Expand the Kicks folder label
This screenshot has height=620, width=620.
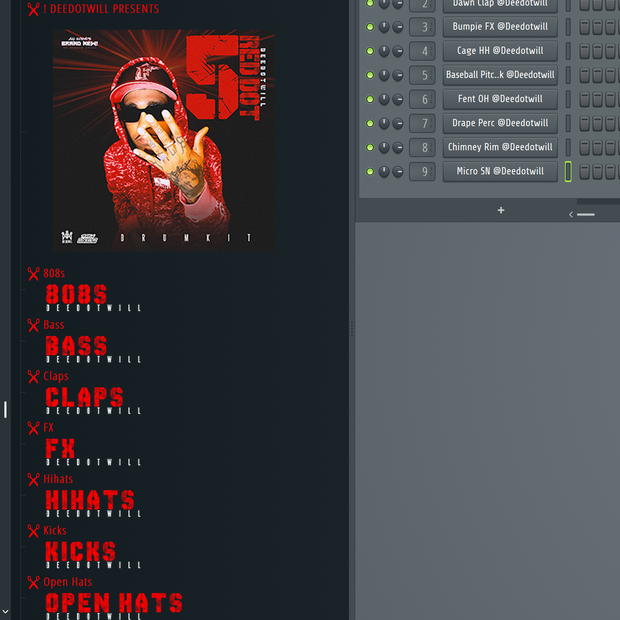point(55,530)
